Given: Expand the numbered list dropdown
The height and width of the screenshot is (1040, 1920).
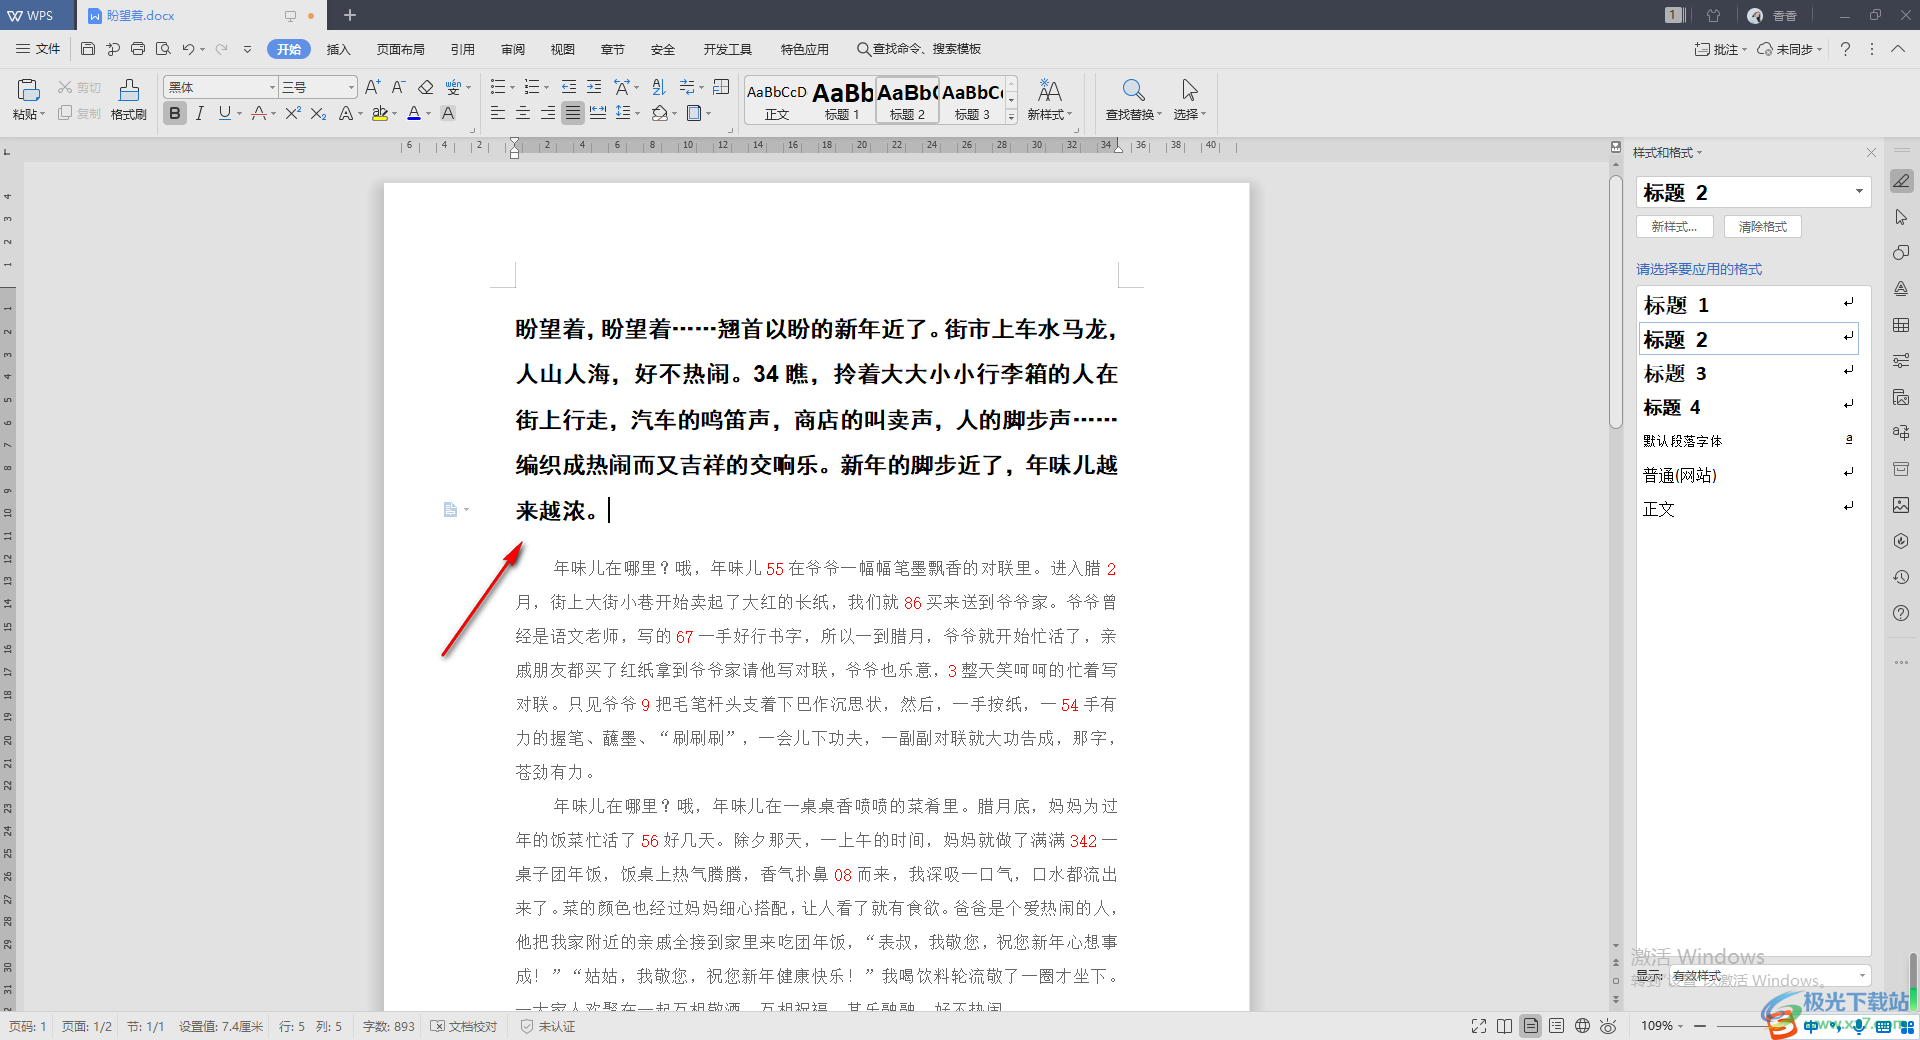Looking at the screenshot, I should coord(547,87).
